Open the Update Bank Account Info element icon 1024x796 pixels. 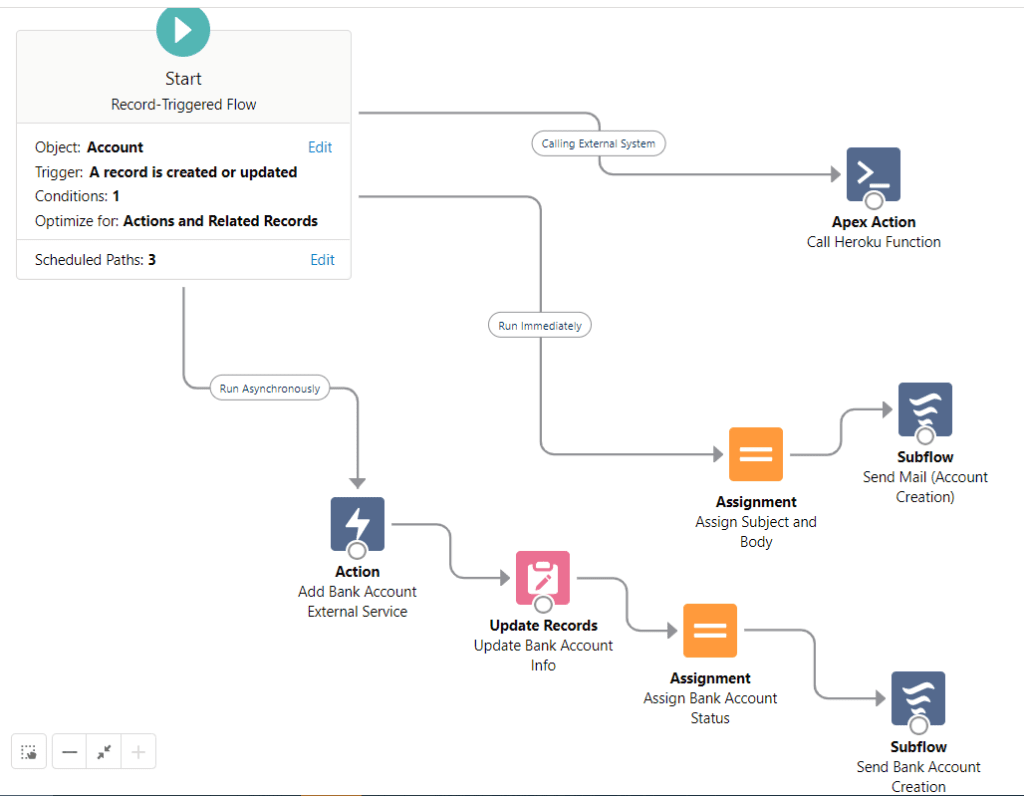click(542, 578)
